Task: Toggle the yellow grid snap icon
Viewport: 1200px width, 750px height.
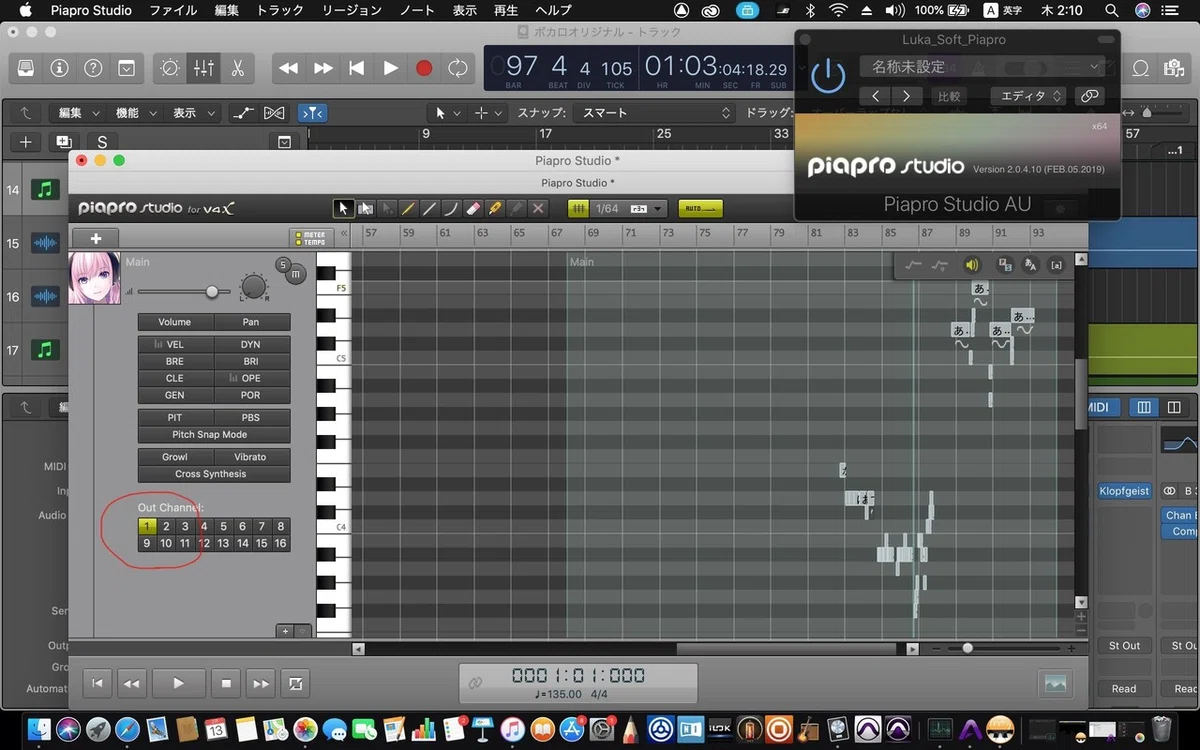Action: coord(578,208)
